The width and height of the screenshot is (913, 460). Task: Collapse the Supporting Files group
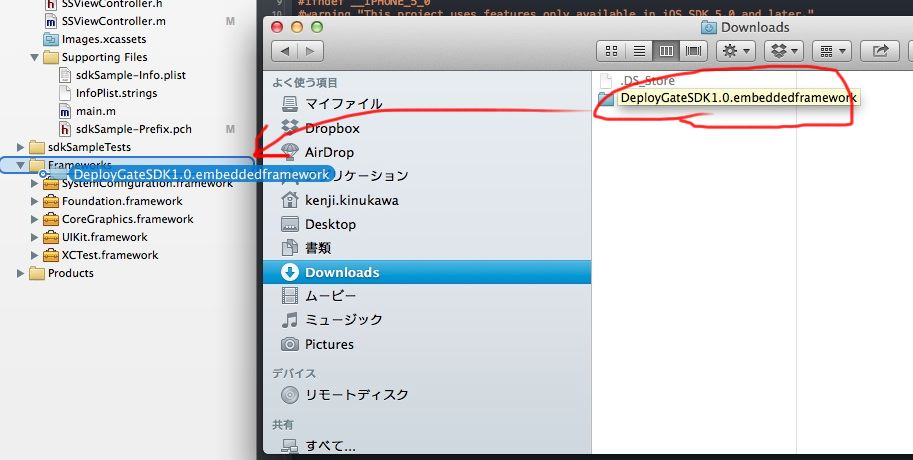click(34, 57)
